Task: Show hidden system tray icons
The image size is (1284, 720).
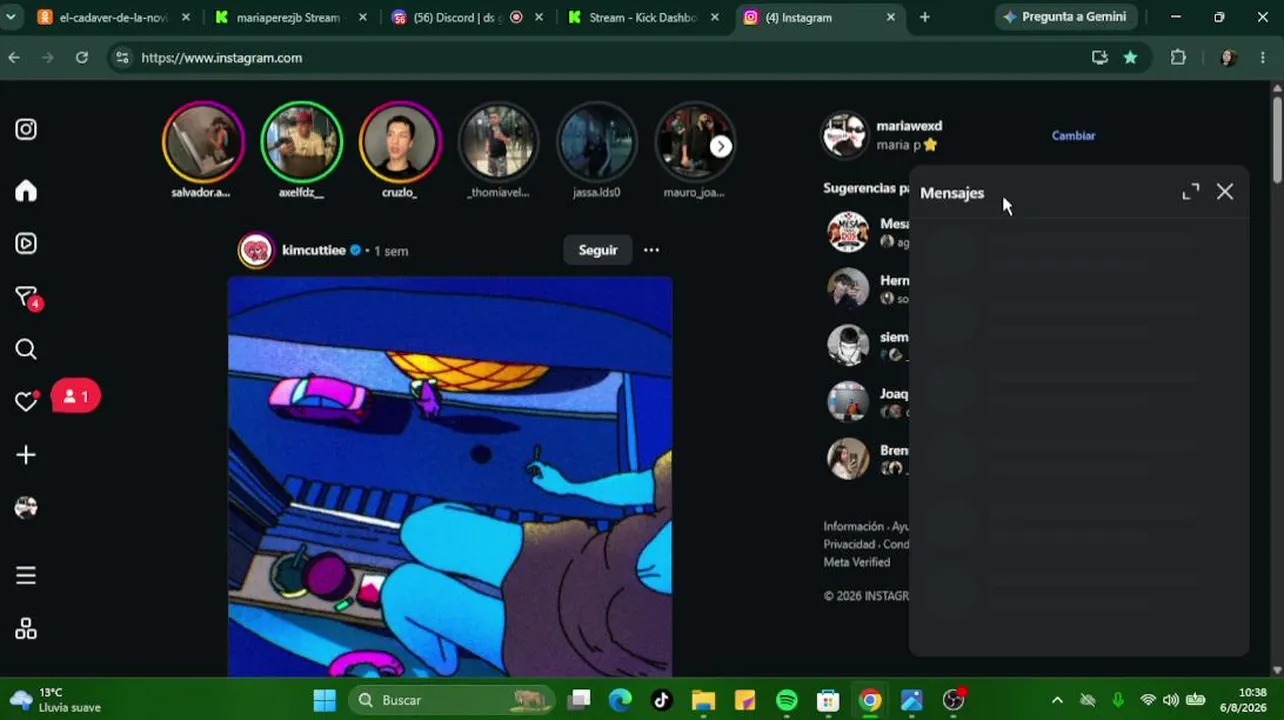Action: [x=1057, y=700]
